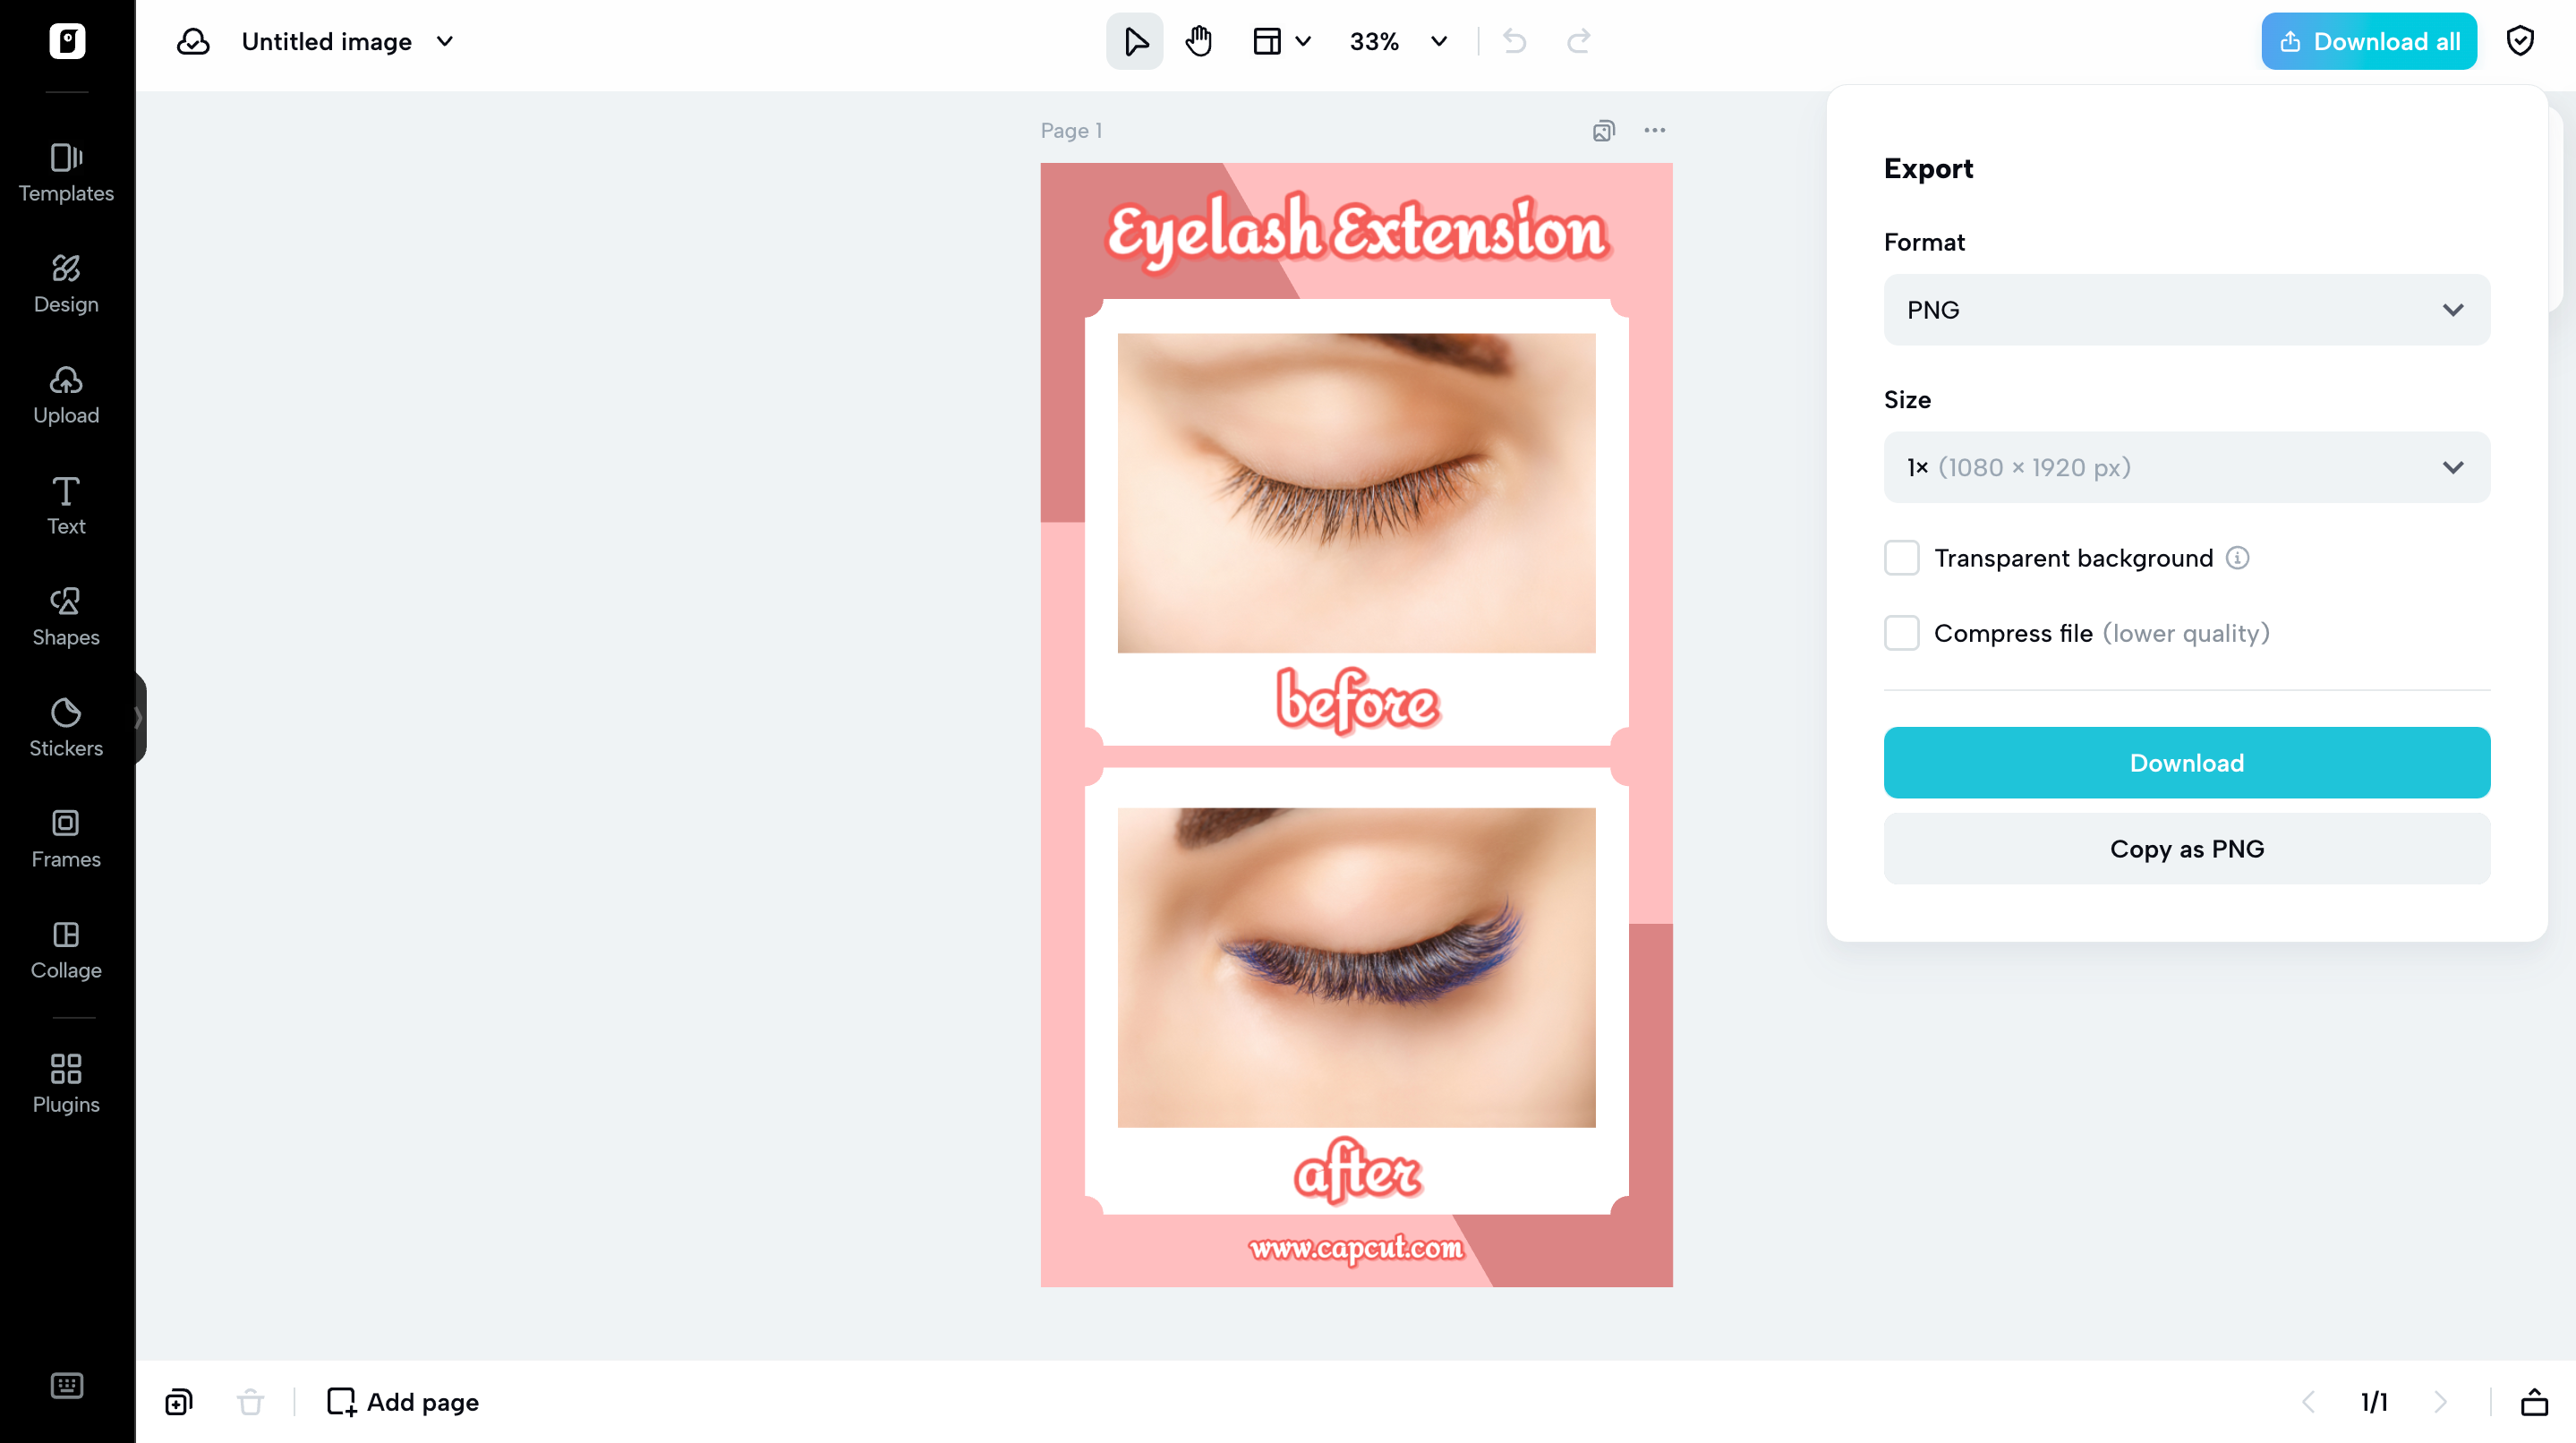
Task: Open the Frames sidebar panel
Action: pyautogui.click(x=66, y=838)
